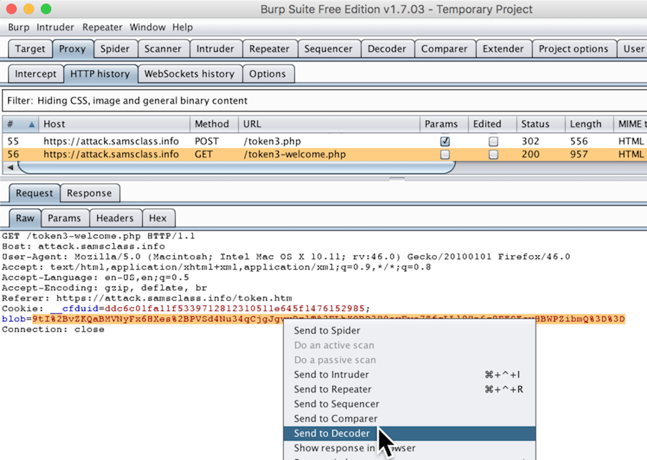
Task: Show the Response pane tab
Action: (x=89, y=193)
